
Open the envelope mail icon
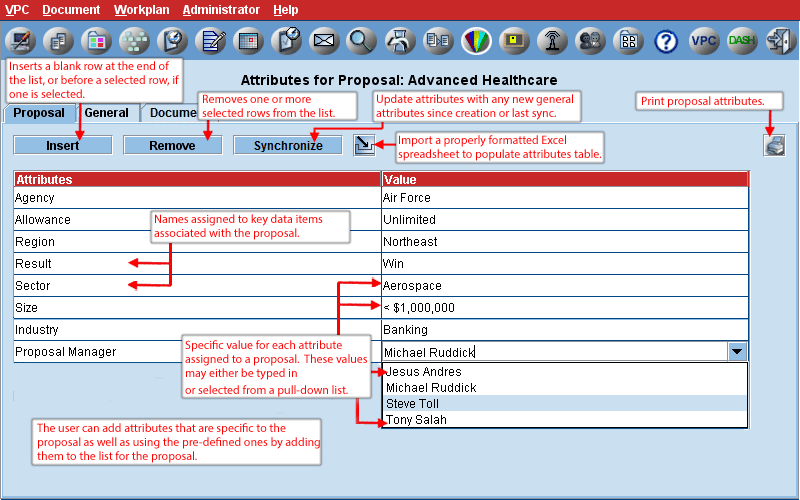(x=324, y=40)
